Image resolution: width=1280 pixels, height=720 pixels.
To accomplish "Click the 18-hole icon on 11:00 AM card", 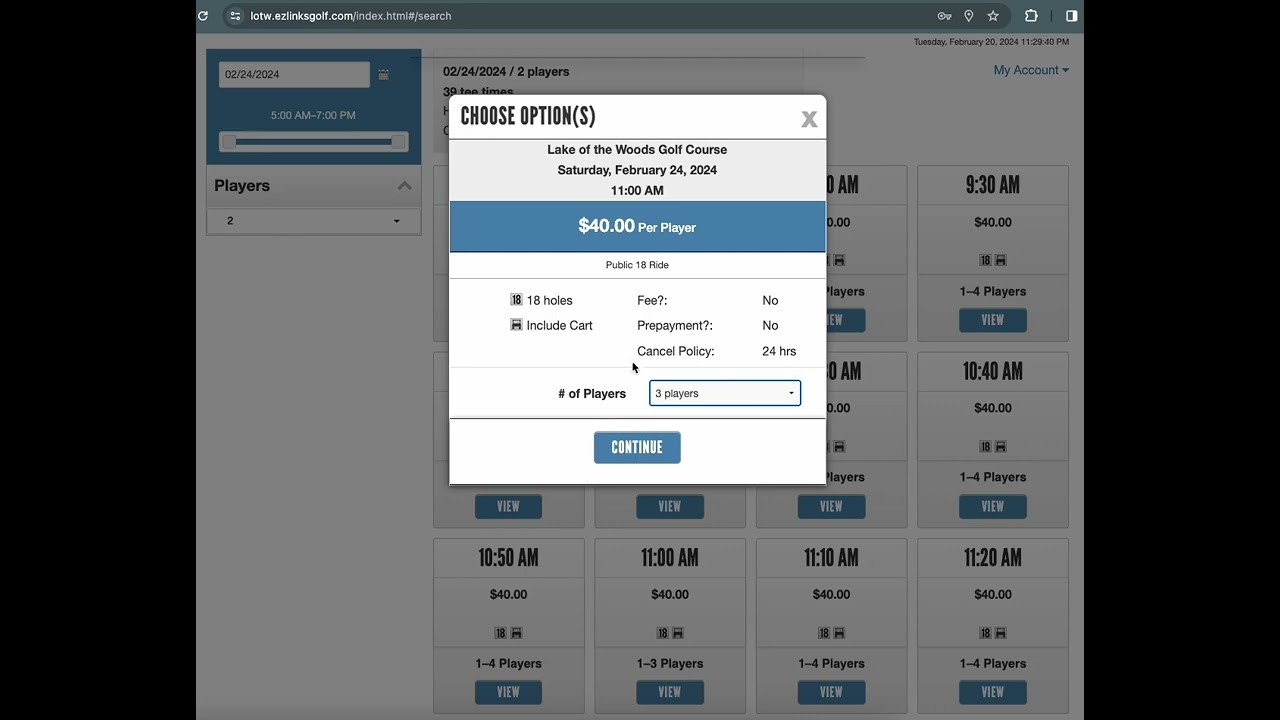I will click(662, 633).
